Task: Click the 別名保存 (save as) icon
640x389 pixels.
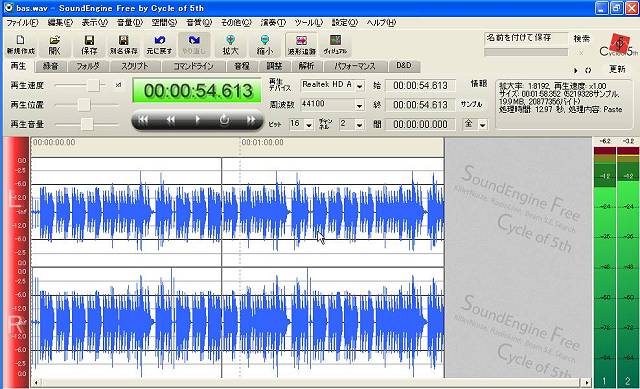Action: click(x=124, y=44)
